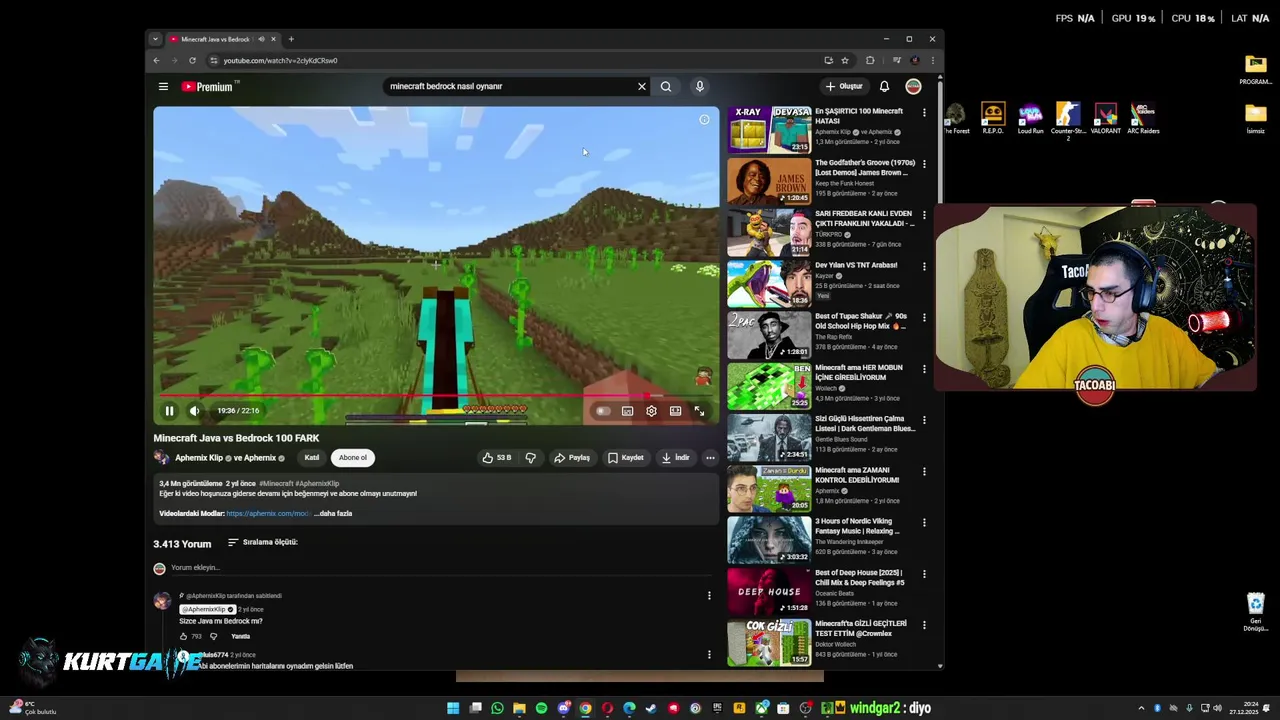Open Steam from taskbar
This screenshot has width=1280, height=720.
[x=651, y=708]
